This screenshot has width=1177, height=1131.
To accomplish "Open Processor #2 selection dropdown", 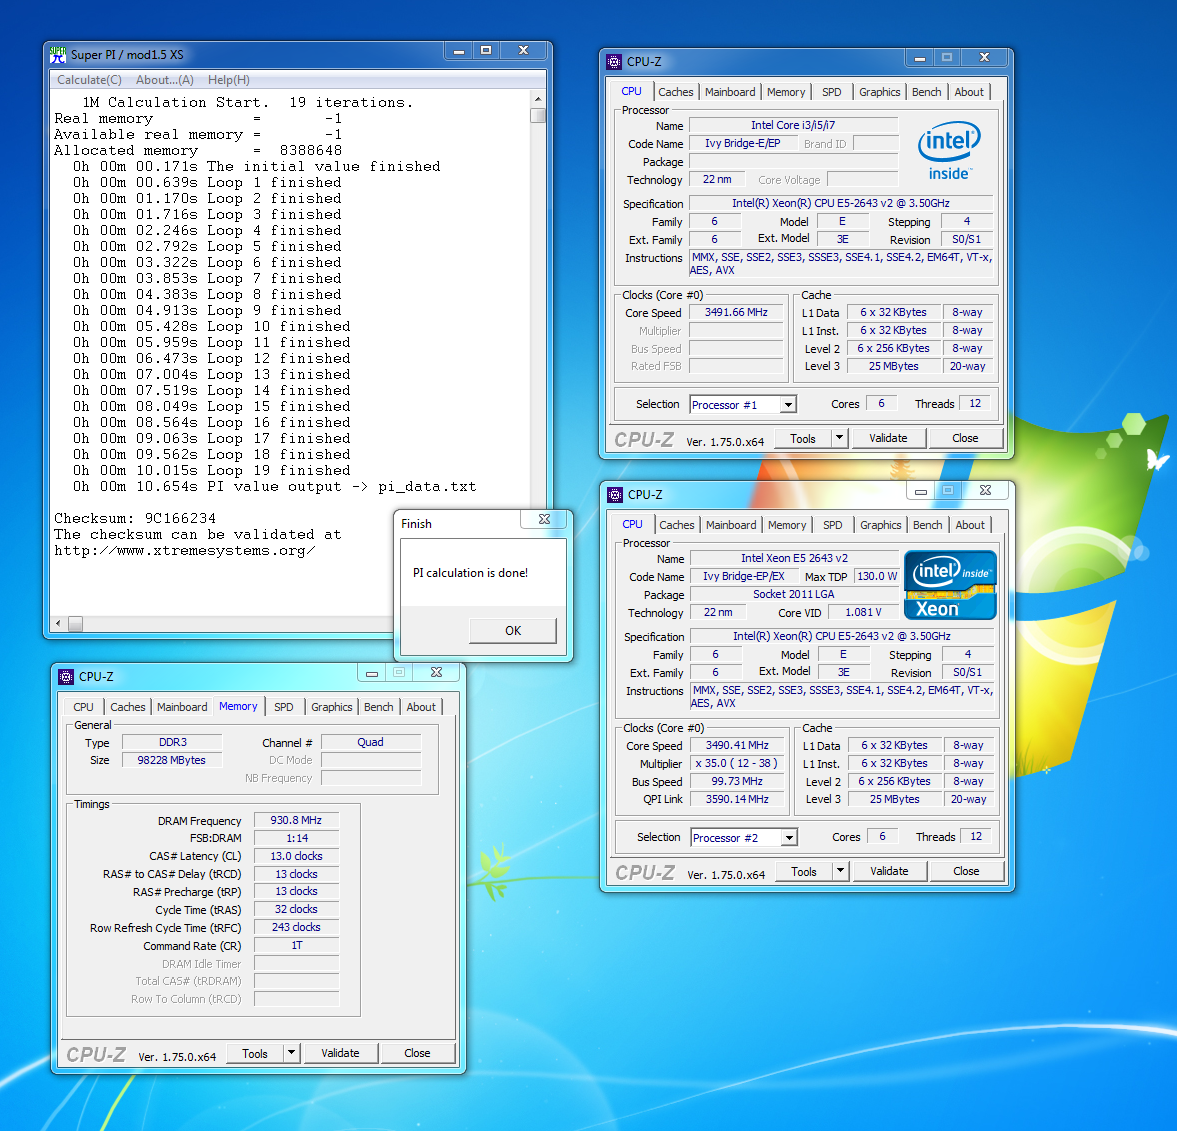I will 788,838.
